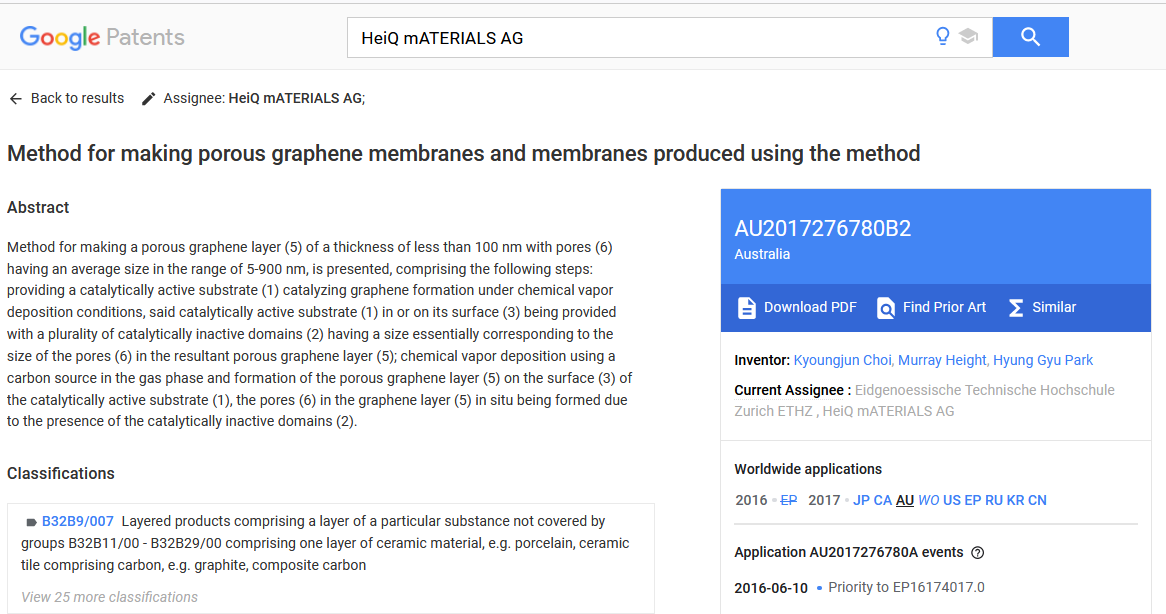Viewport: 1166px width, 614px height.
Task: Click Priority to EP16174017.0 text
Action: pyautogui.click(x=906, y=587)
